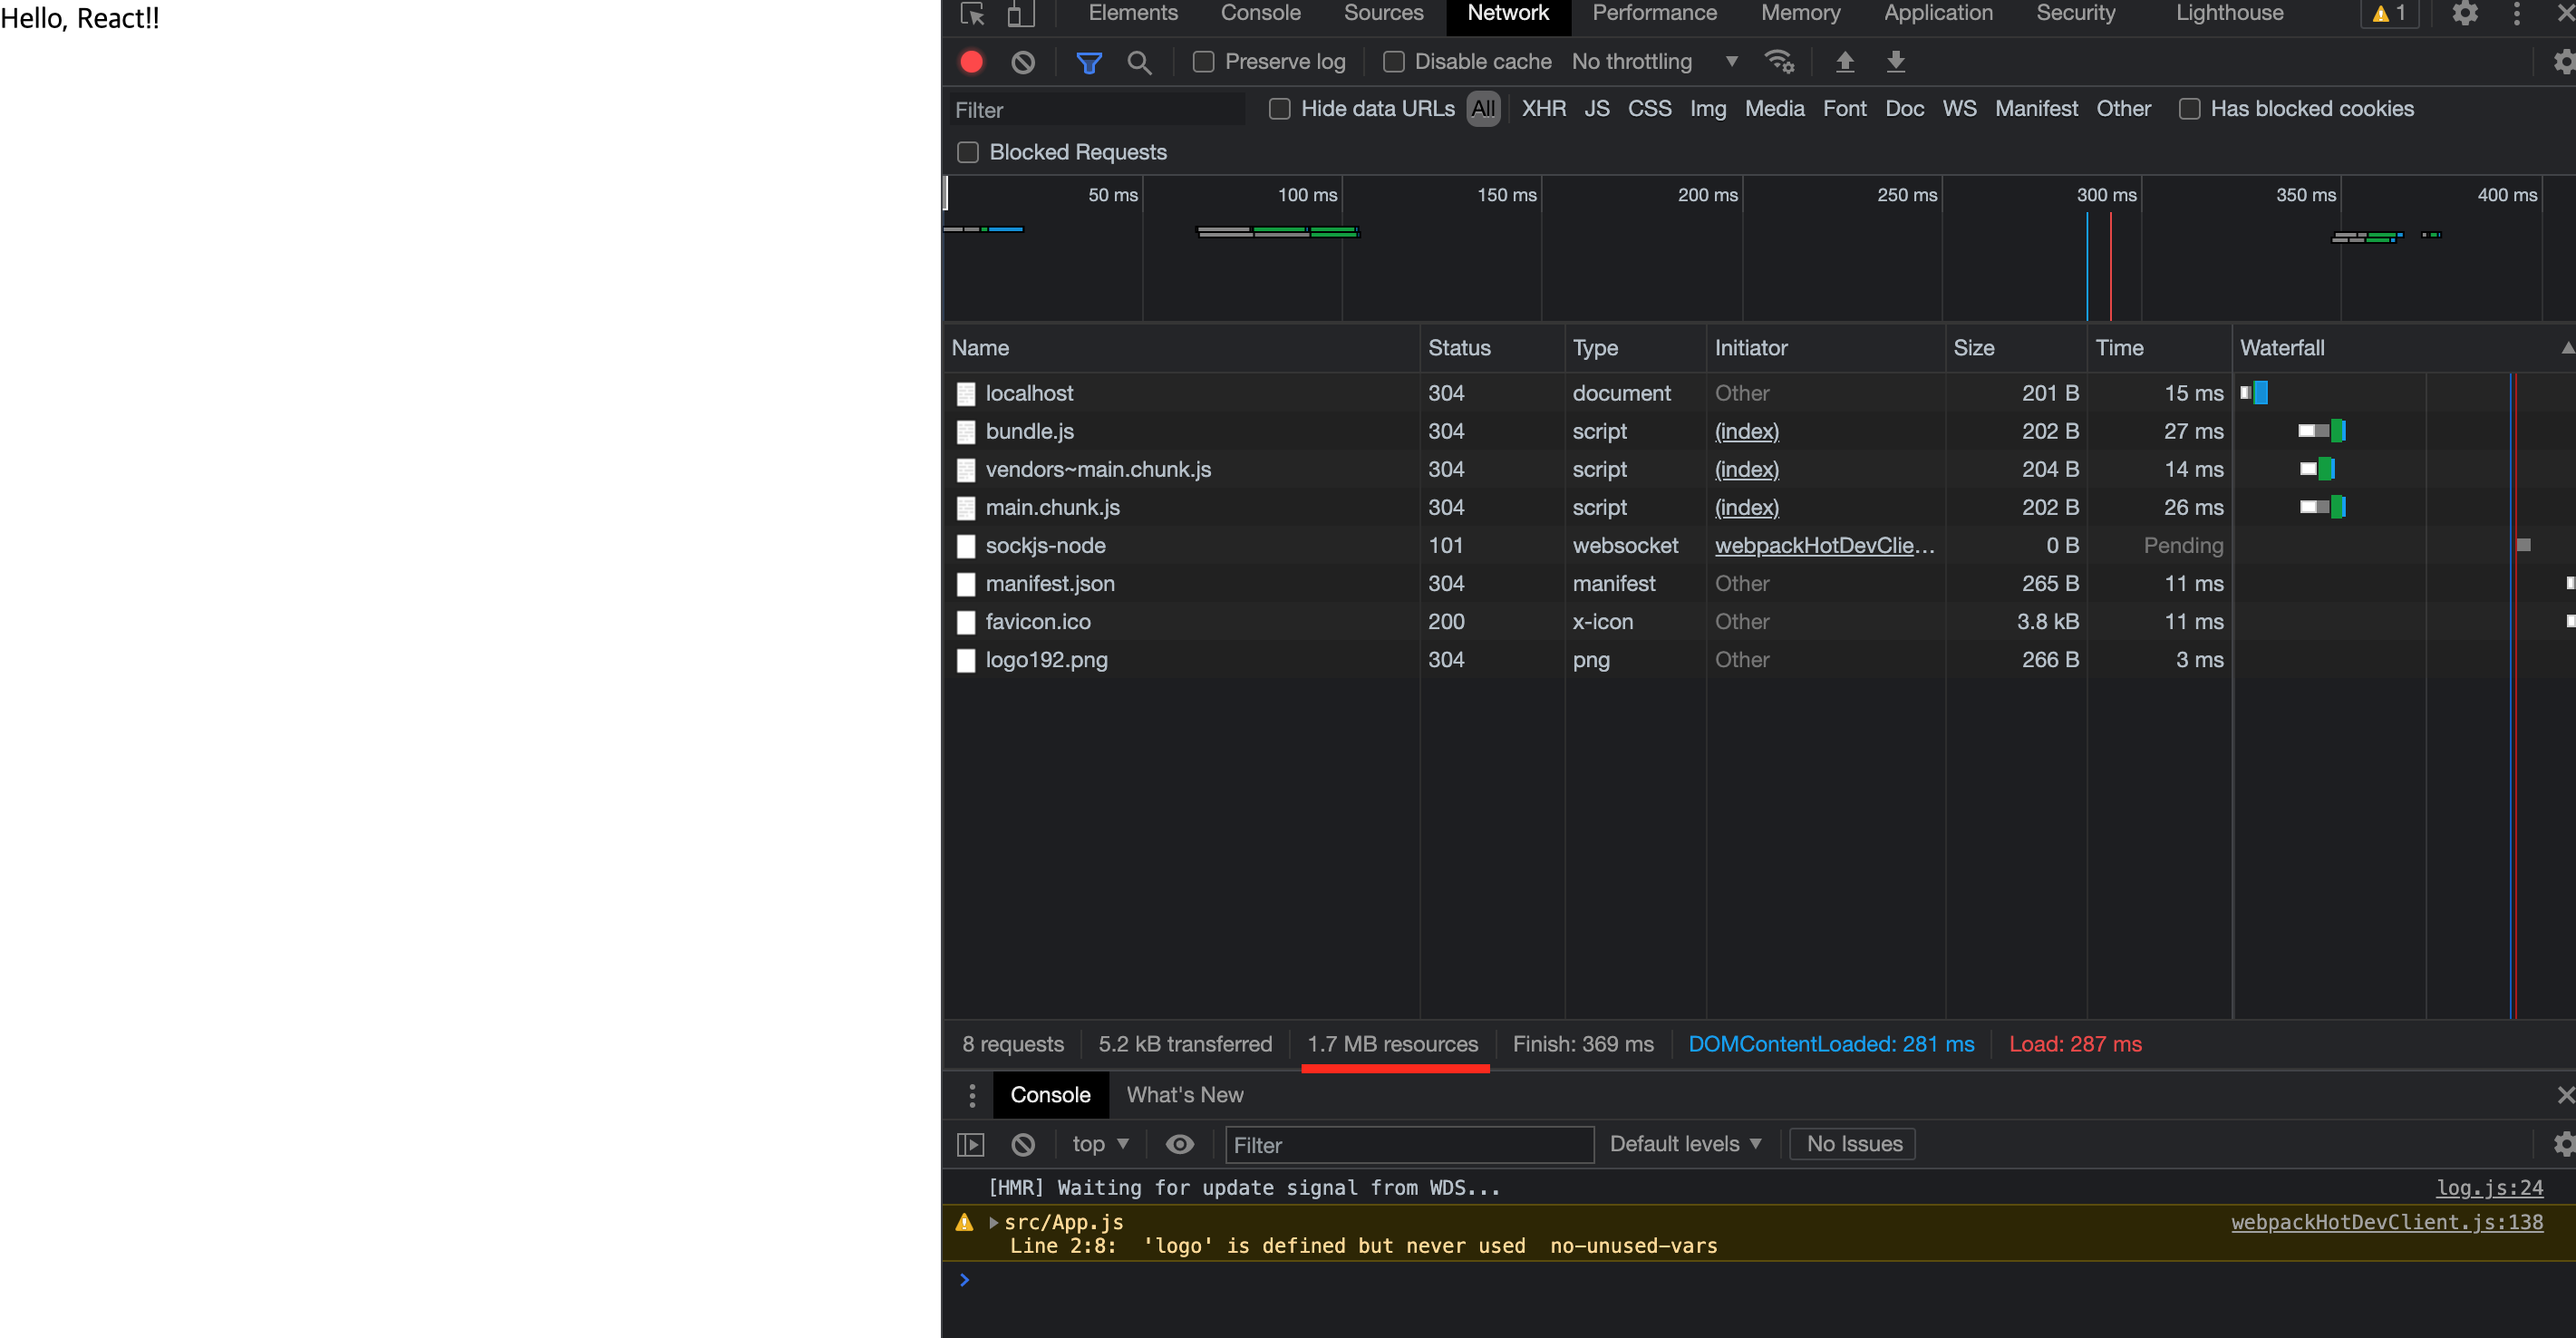
Task: Enable the Preserve log checkbox
Action: [1204, 62]
